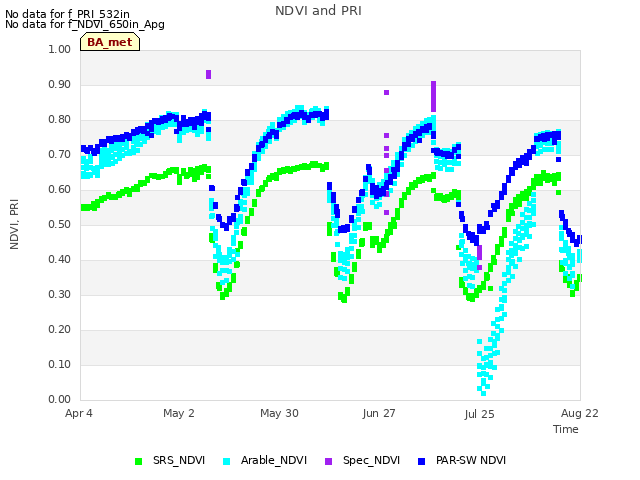Click the y-axis label NDVI, PRI

click(14, 224)
